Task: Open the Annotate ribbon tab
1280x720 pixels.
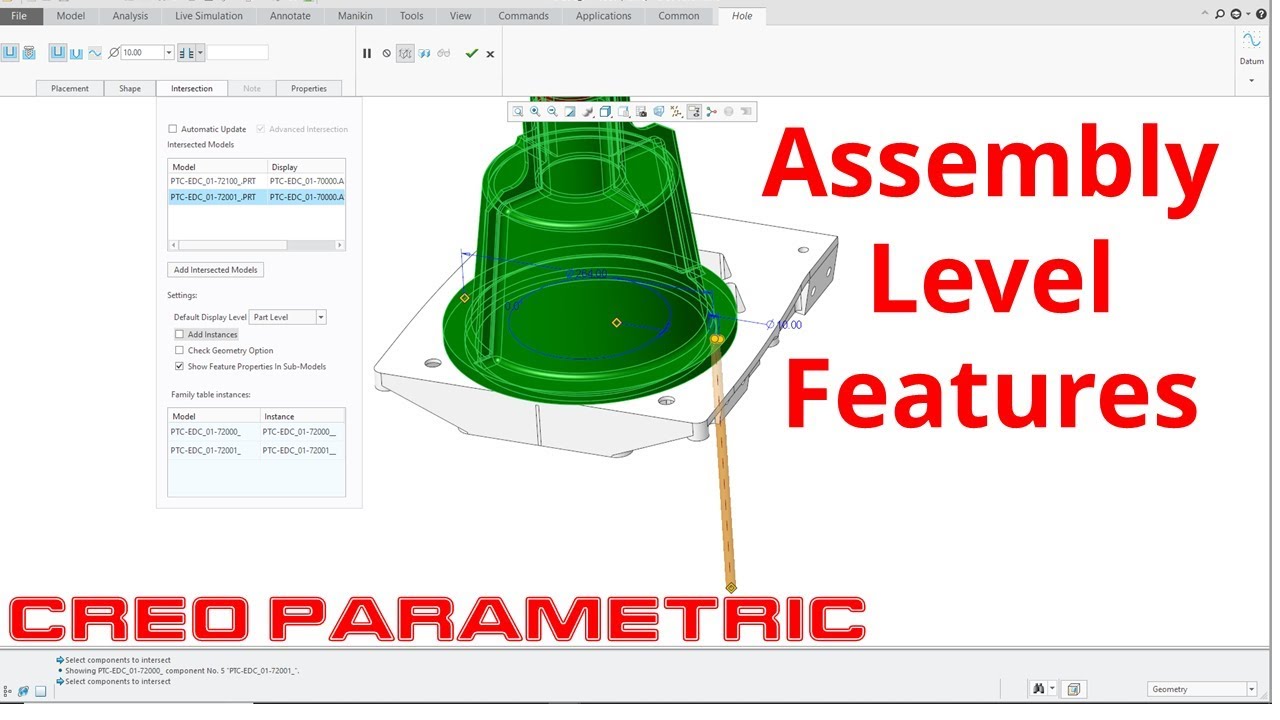Action: (290, 16)
